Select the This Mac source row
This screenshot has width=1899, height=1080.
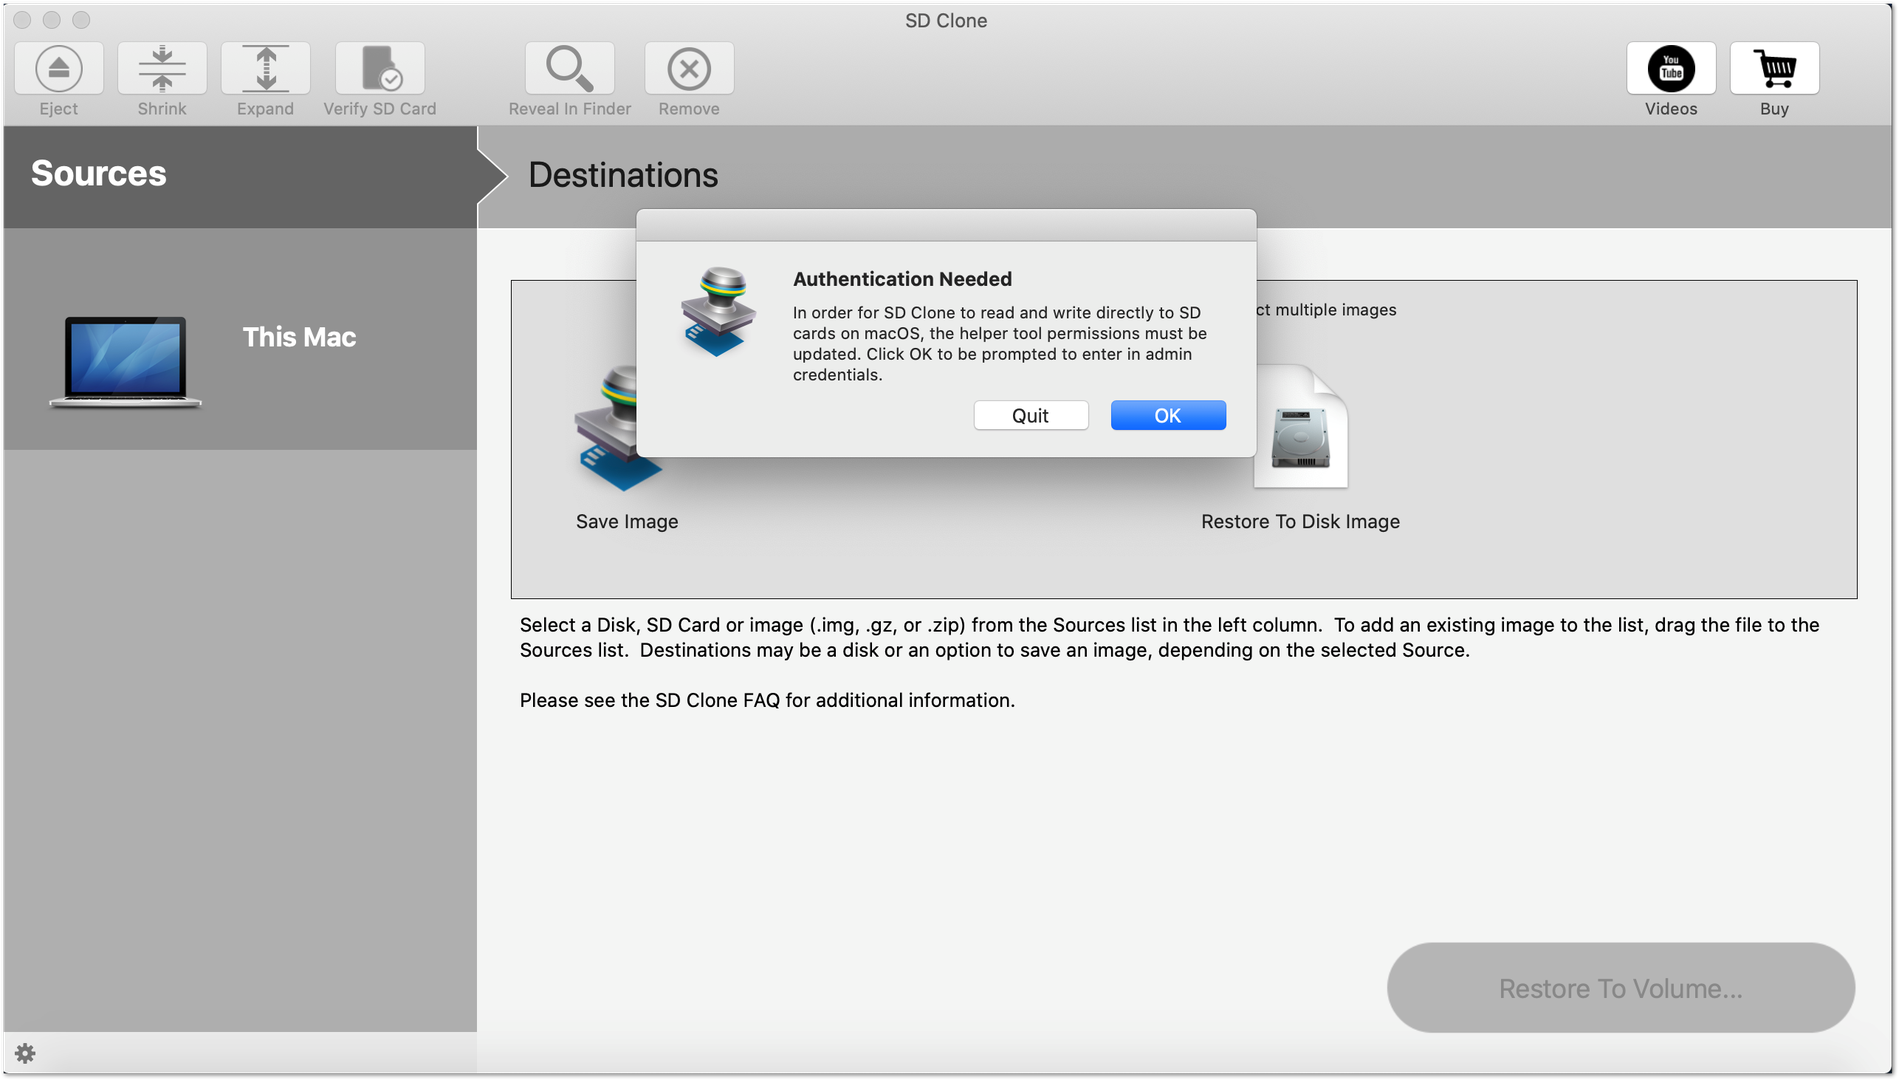(x=240, y=339)
